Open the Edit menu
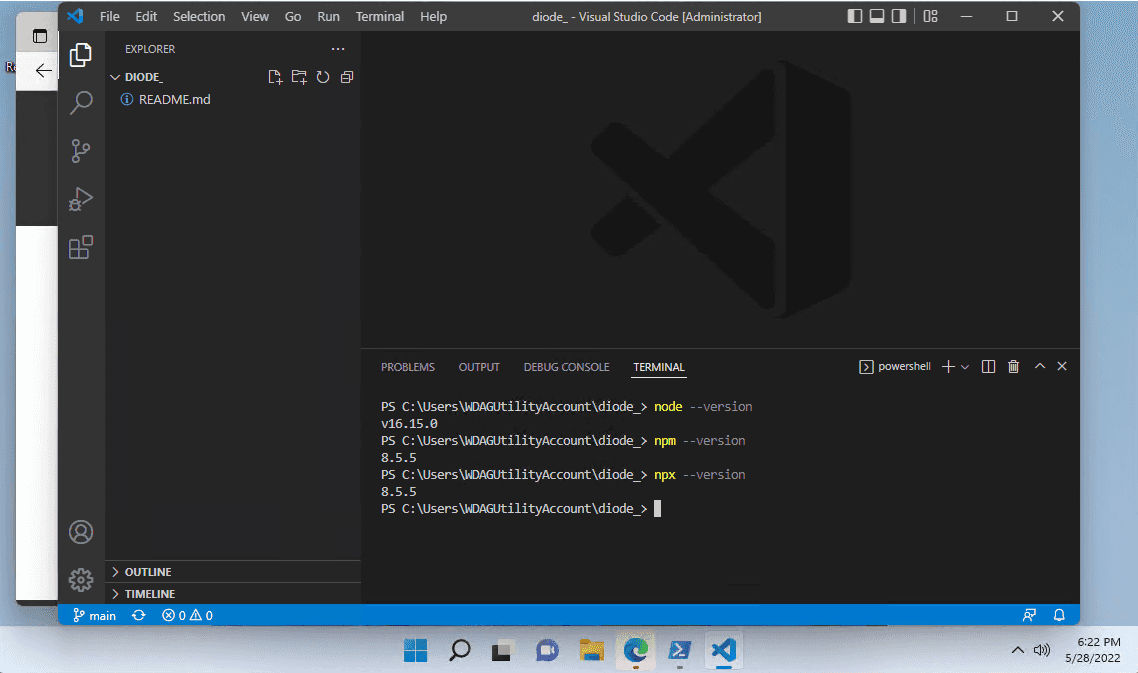This screenshot has width=1138, height=673. pyautogui.click(x=146, y=17)
